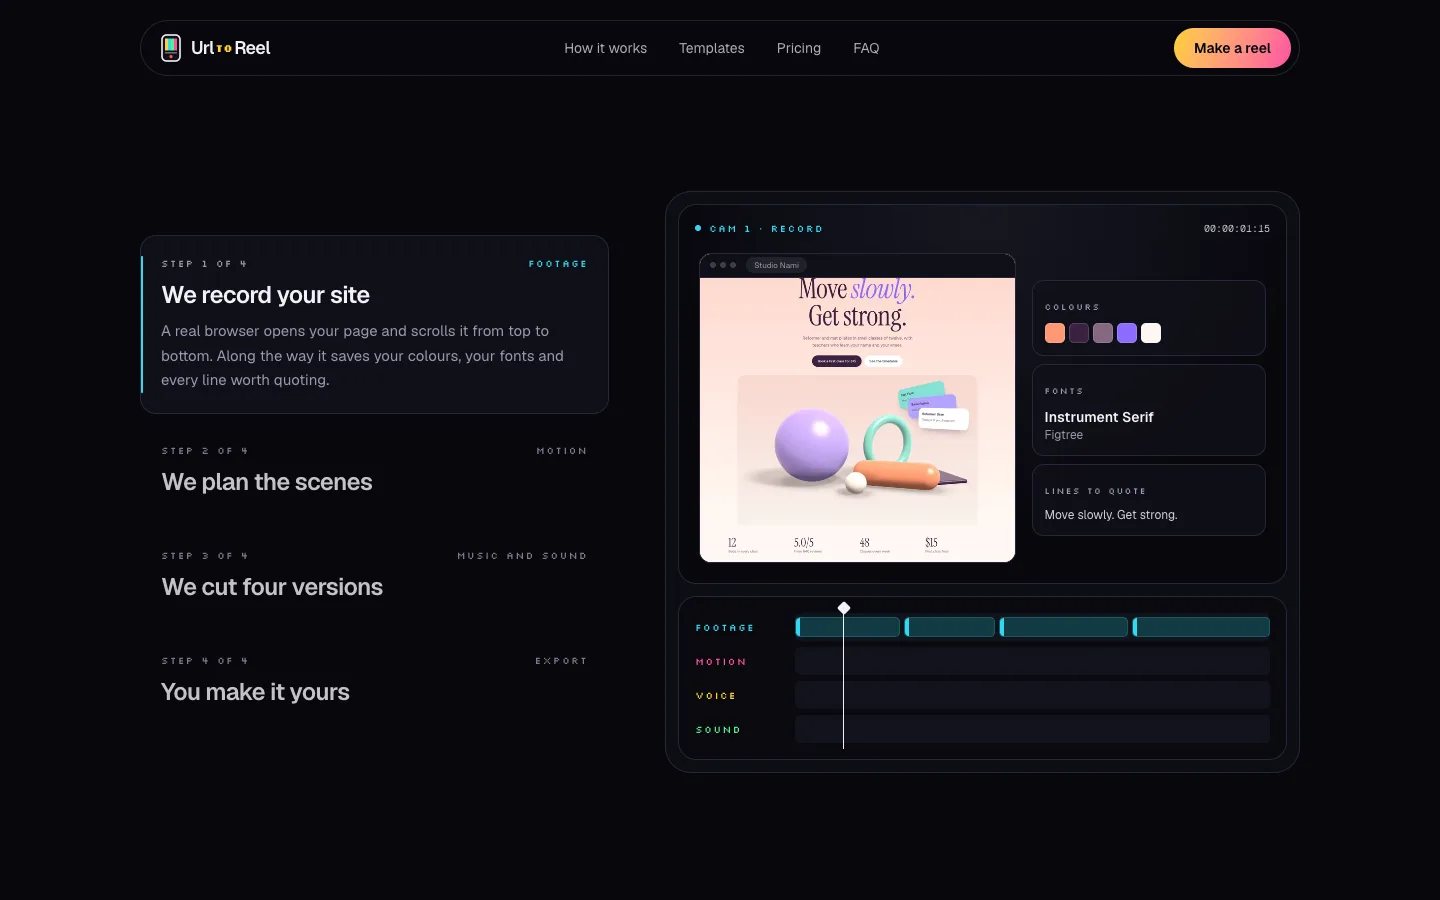This screenshot has height=900, width=1440.
Task: Click the "STEP 1 OF 4" label
Action: pyautogui.click(x=204, y=264)
